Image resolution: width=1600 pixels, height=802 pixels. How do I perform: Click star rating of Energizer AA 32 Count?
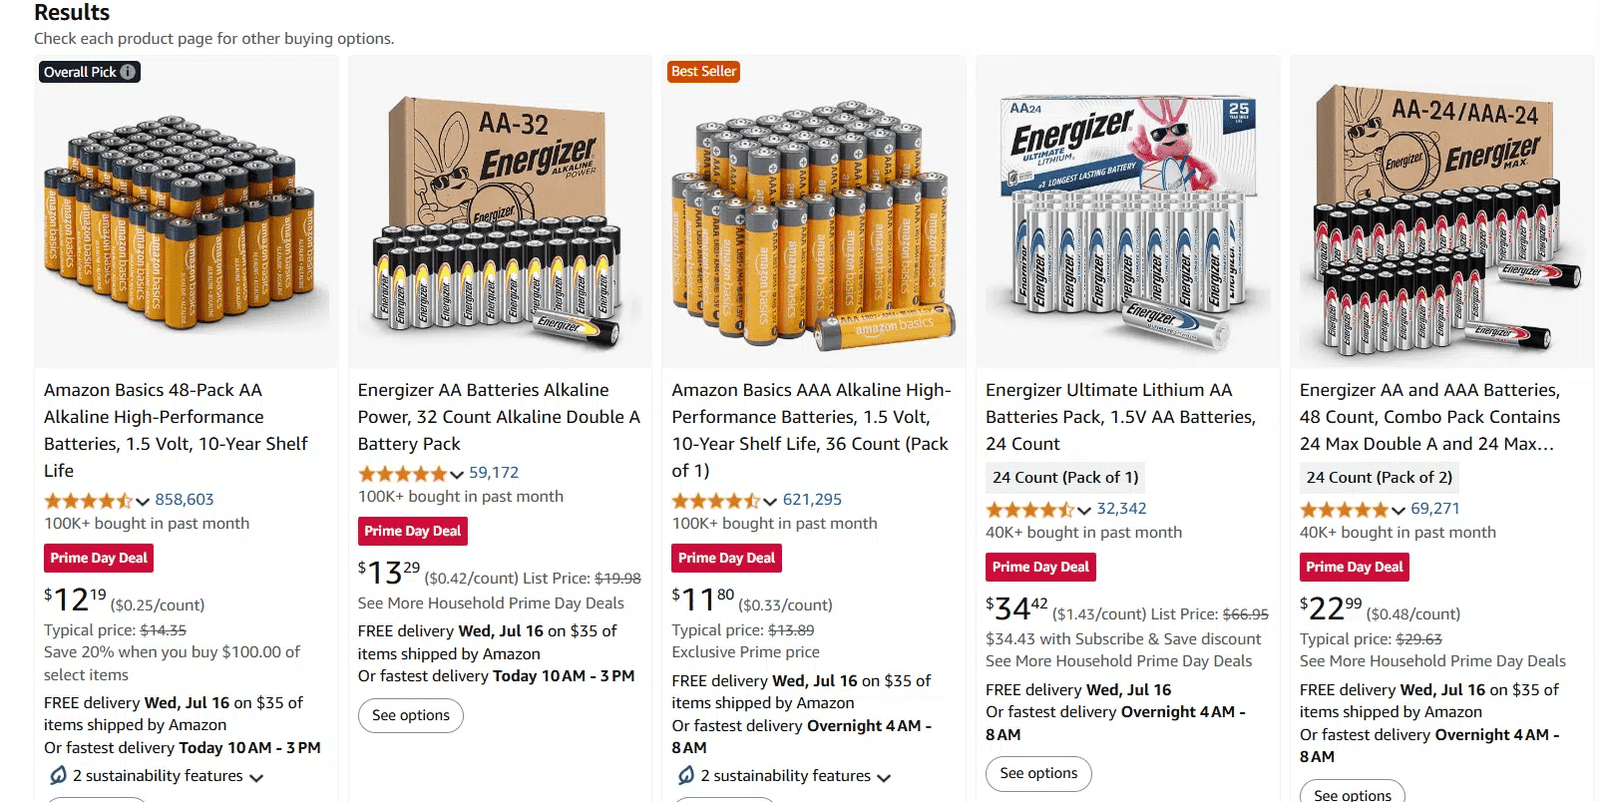click(x=403, y=473)
